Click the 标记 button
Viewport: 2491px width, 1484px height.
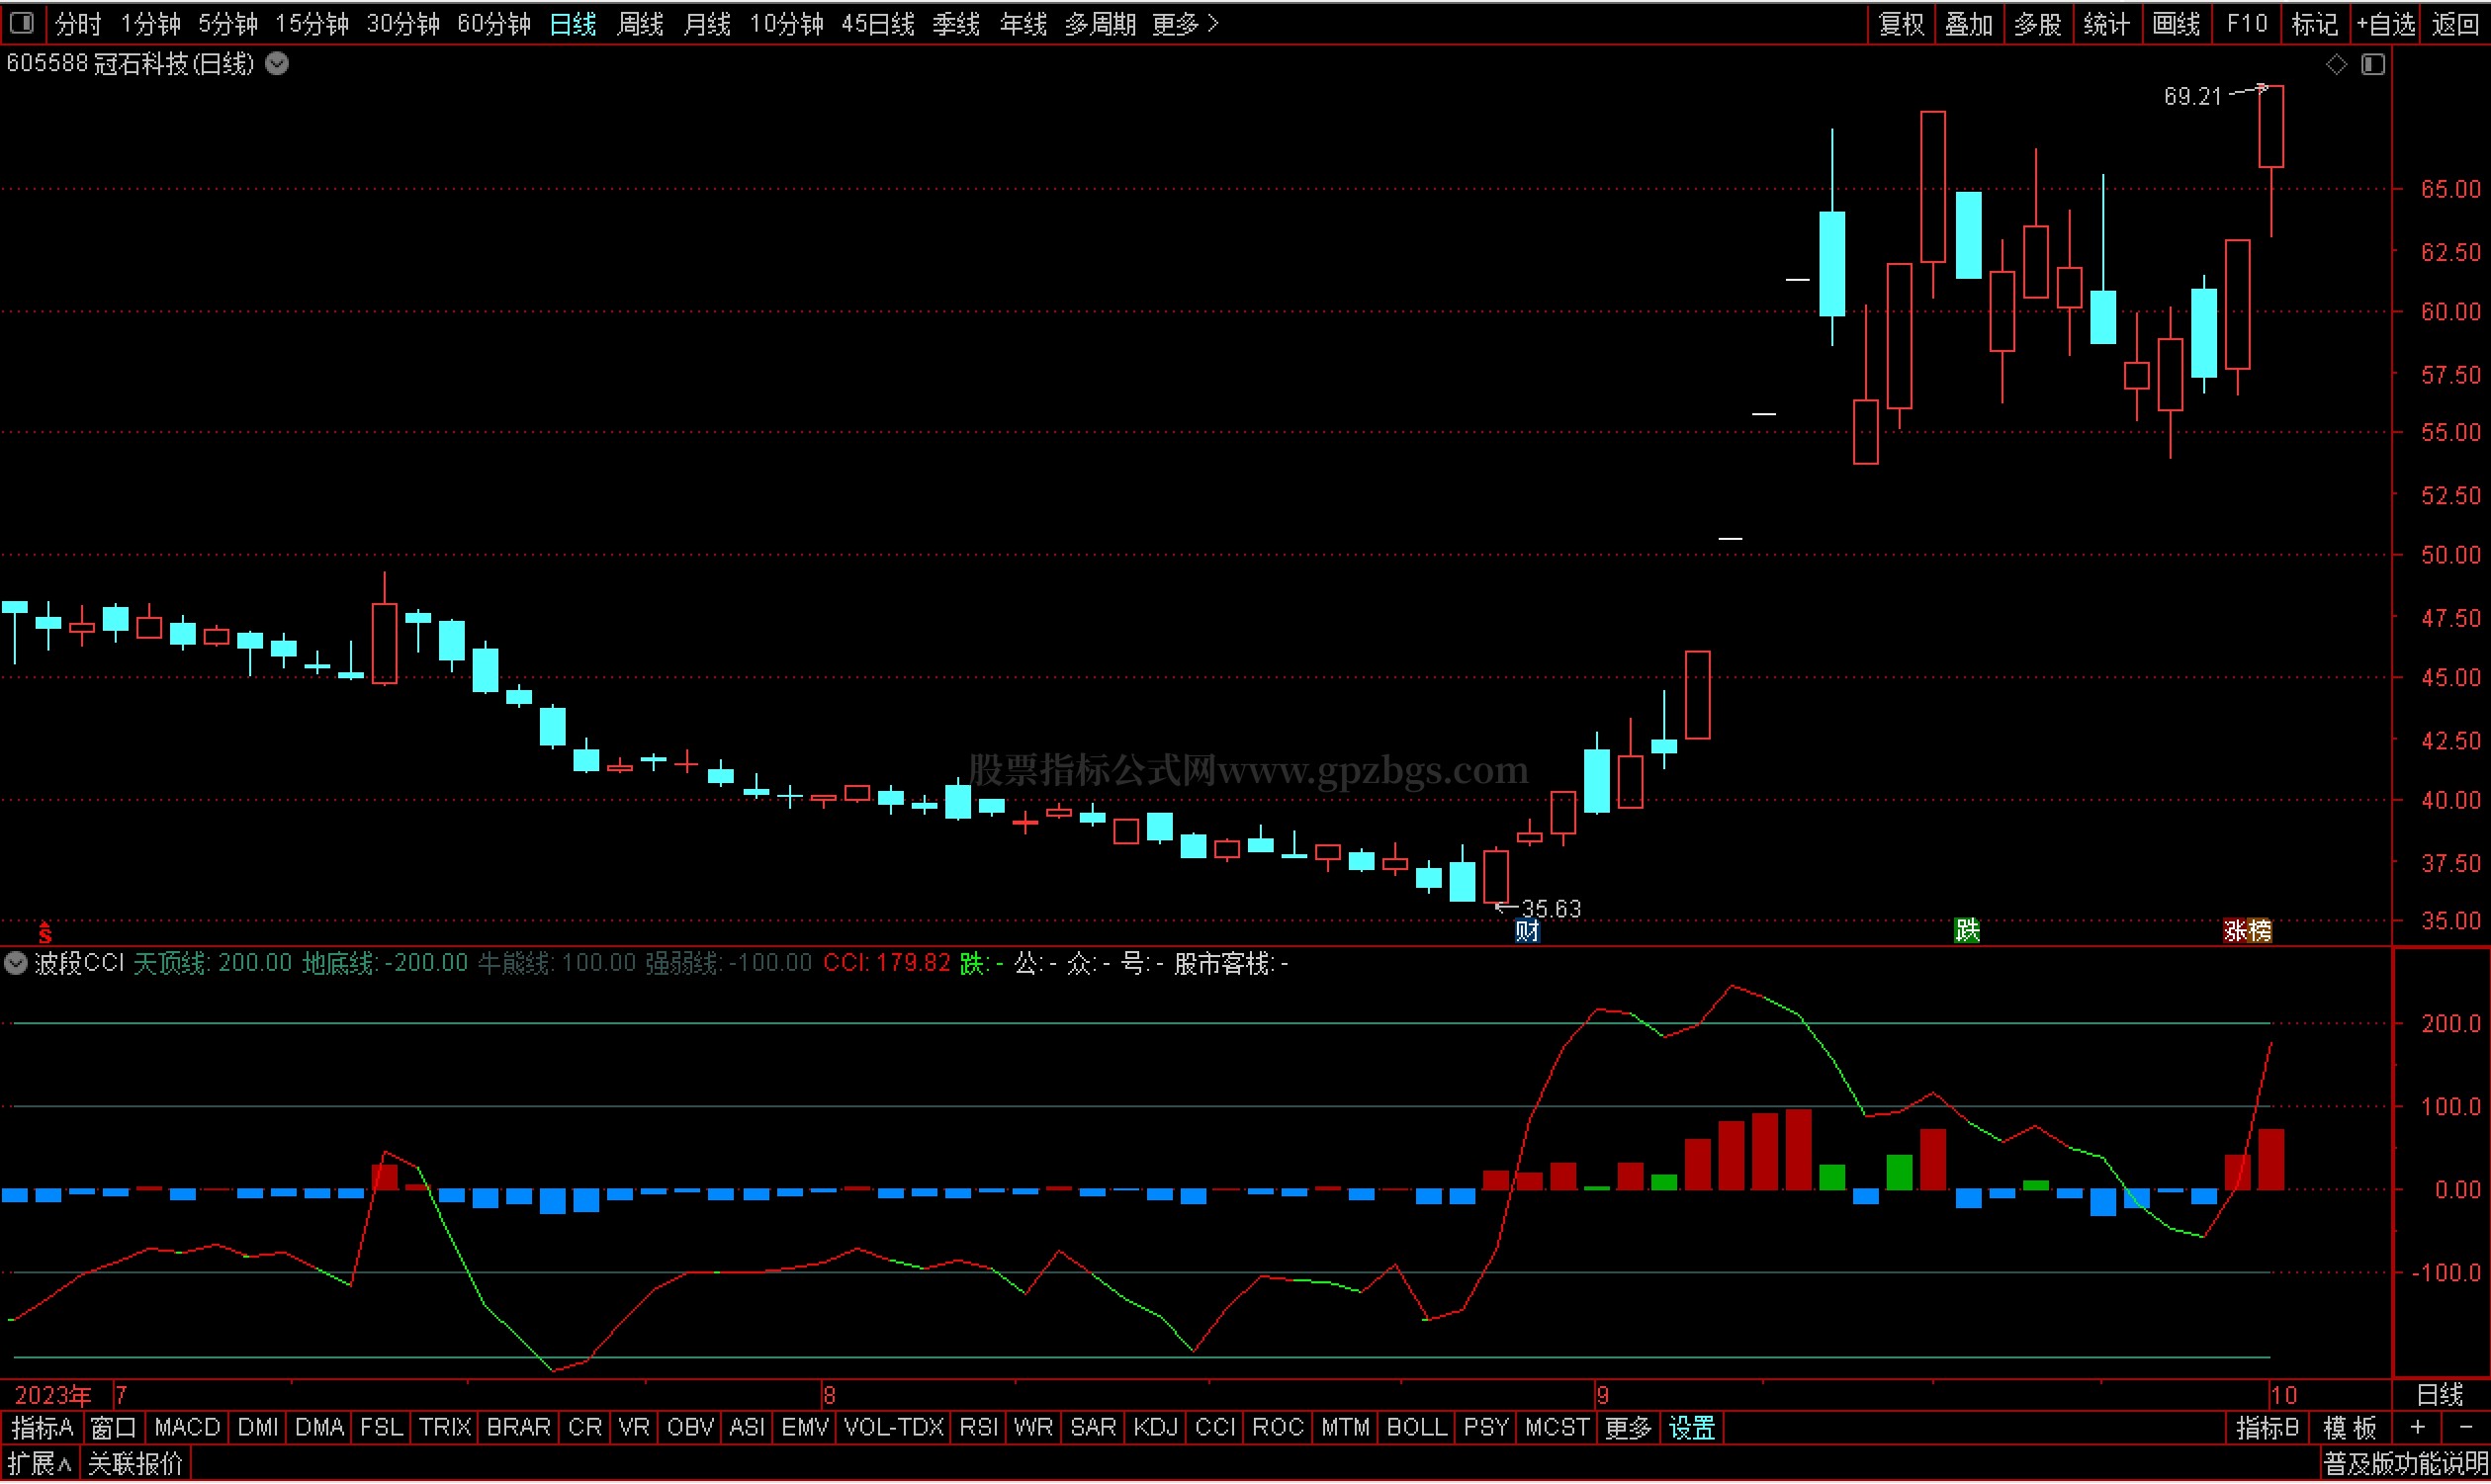[x=2315, y=24]
